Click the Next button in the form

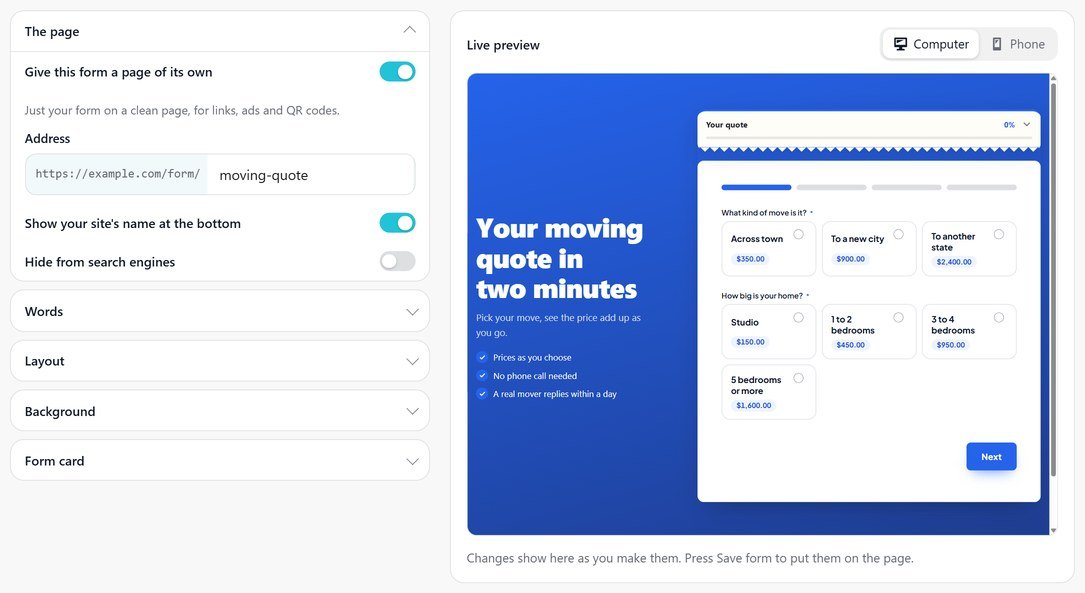pyautogui.click(x=991, y=457)
